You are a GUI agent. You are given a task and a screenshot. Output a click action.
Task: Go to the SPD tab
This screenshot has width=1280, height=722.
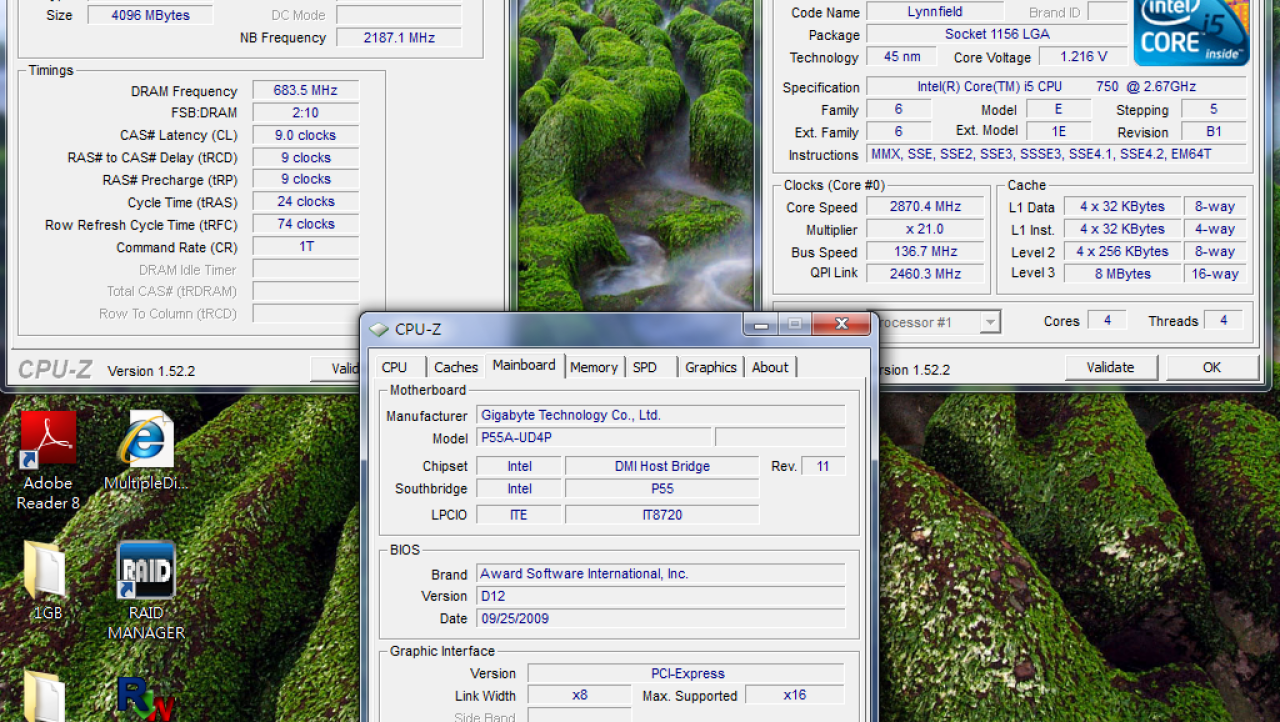645,367
